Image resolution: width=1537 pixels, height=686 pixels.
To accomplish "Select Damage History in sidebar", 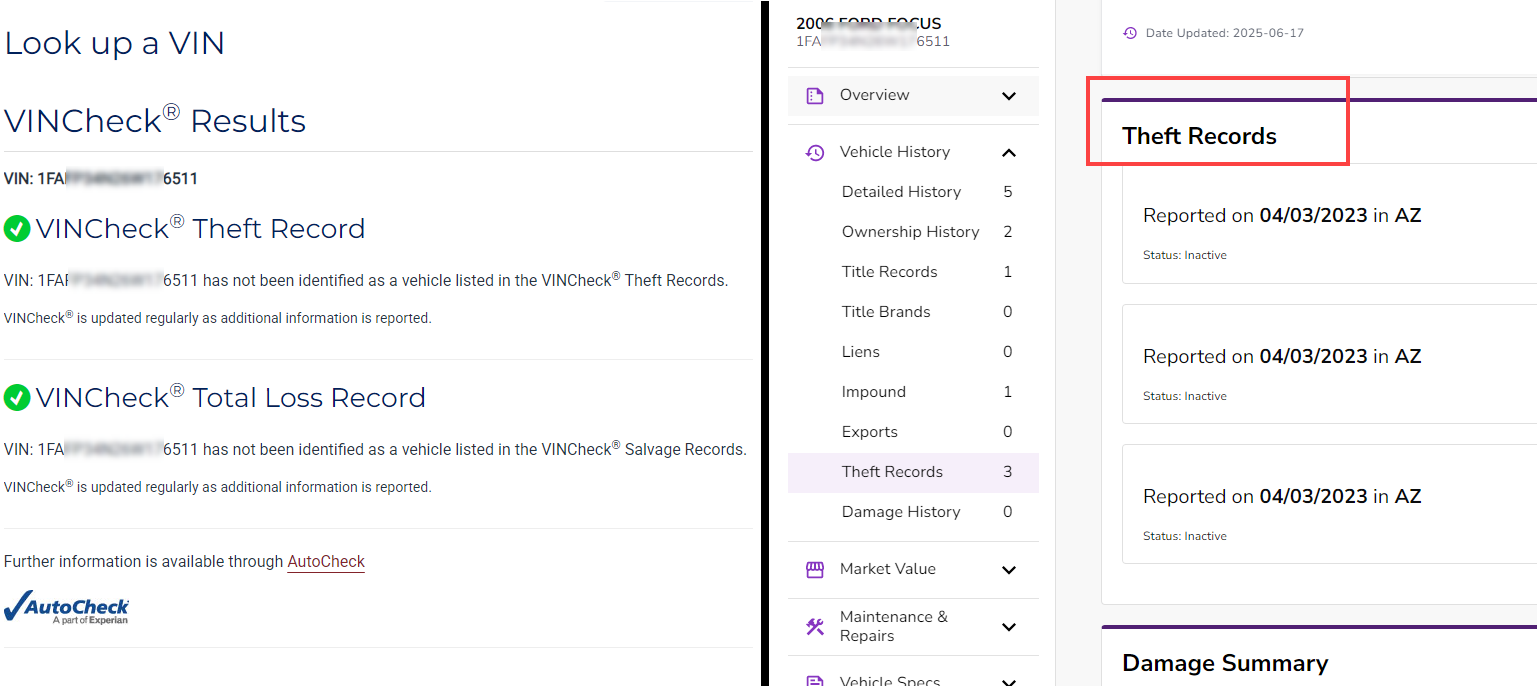I will click(913, 512).
